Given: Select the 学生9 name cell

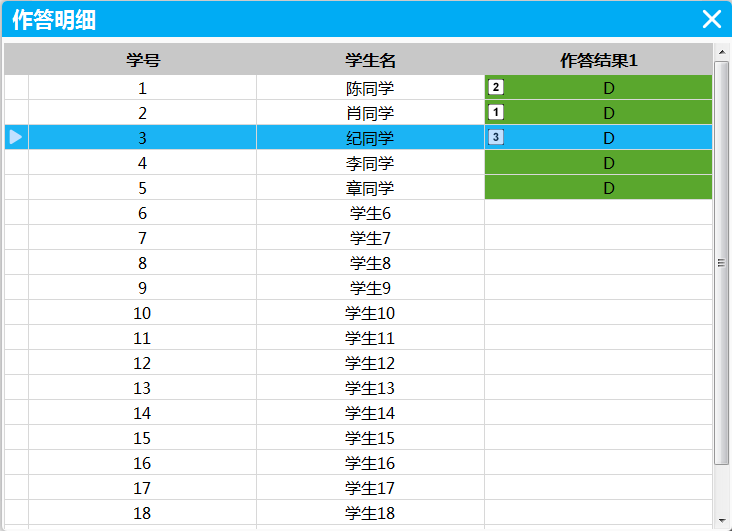Looking at the screenshot, I should click(x=370, y=288).
